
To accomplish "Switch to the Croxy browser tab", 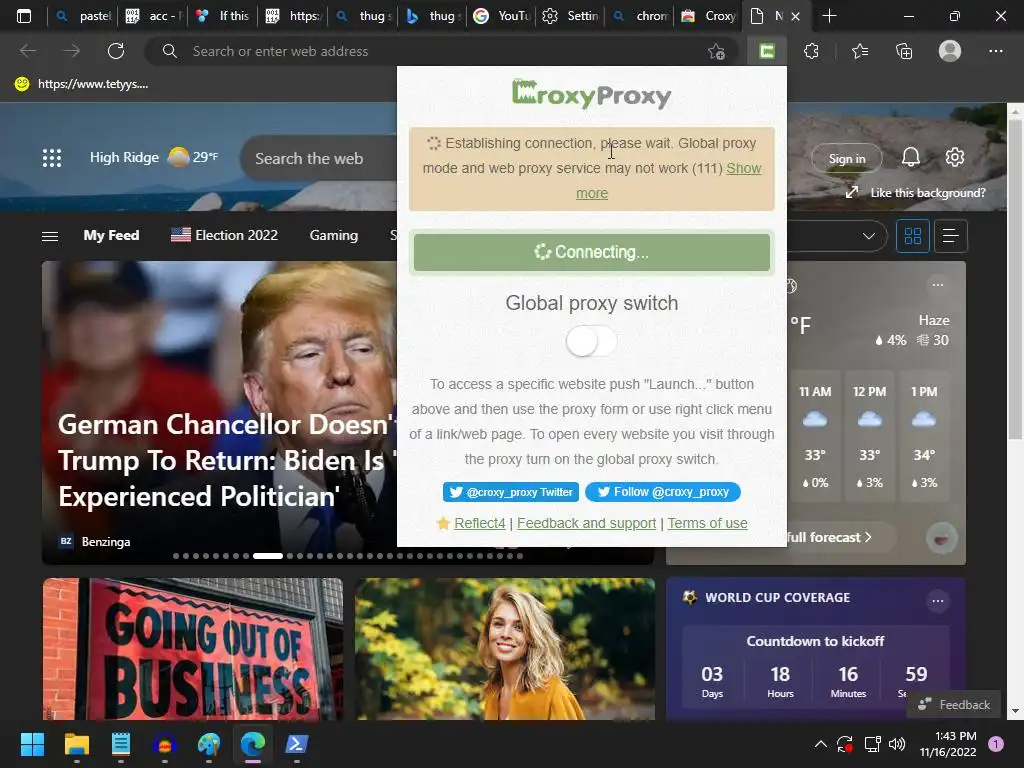I will [710, 16].
